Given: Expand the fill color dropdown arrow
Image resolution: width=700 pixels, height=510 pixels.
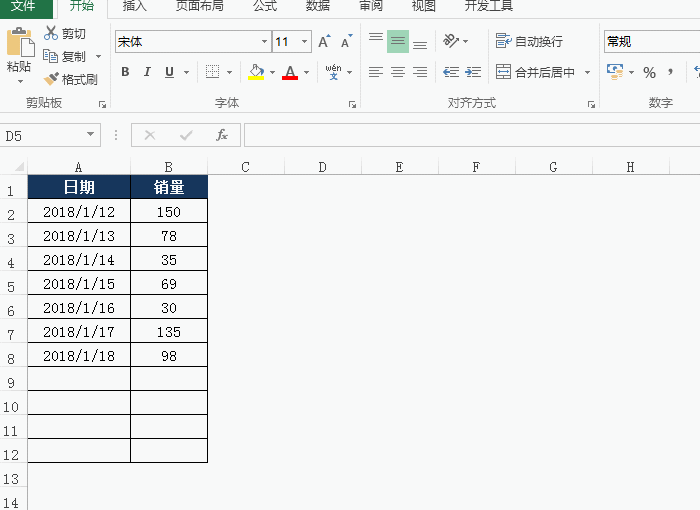Looking at the screenshot, I should (x=272, y=72).
